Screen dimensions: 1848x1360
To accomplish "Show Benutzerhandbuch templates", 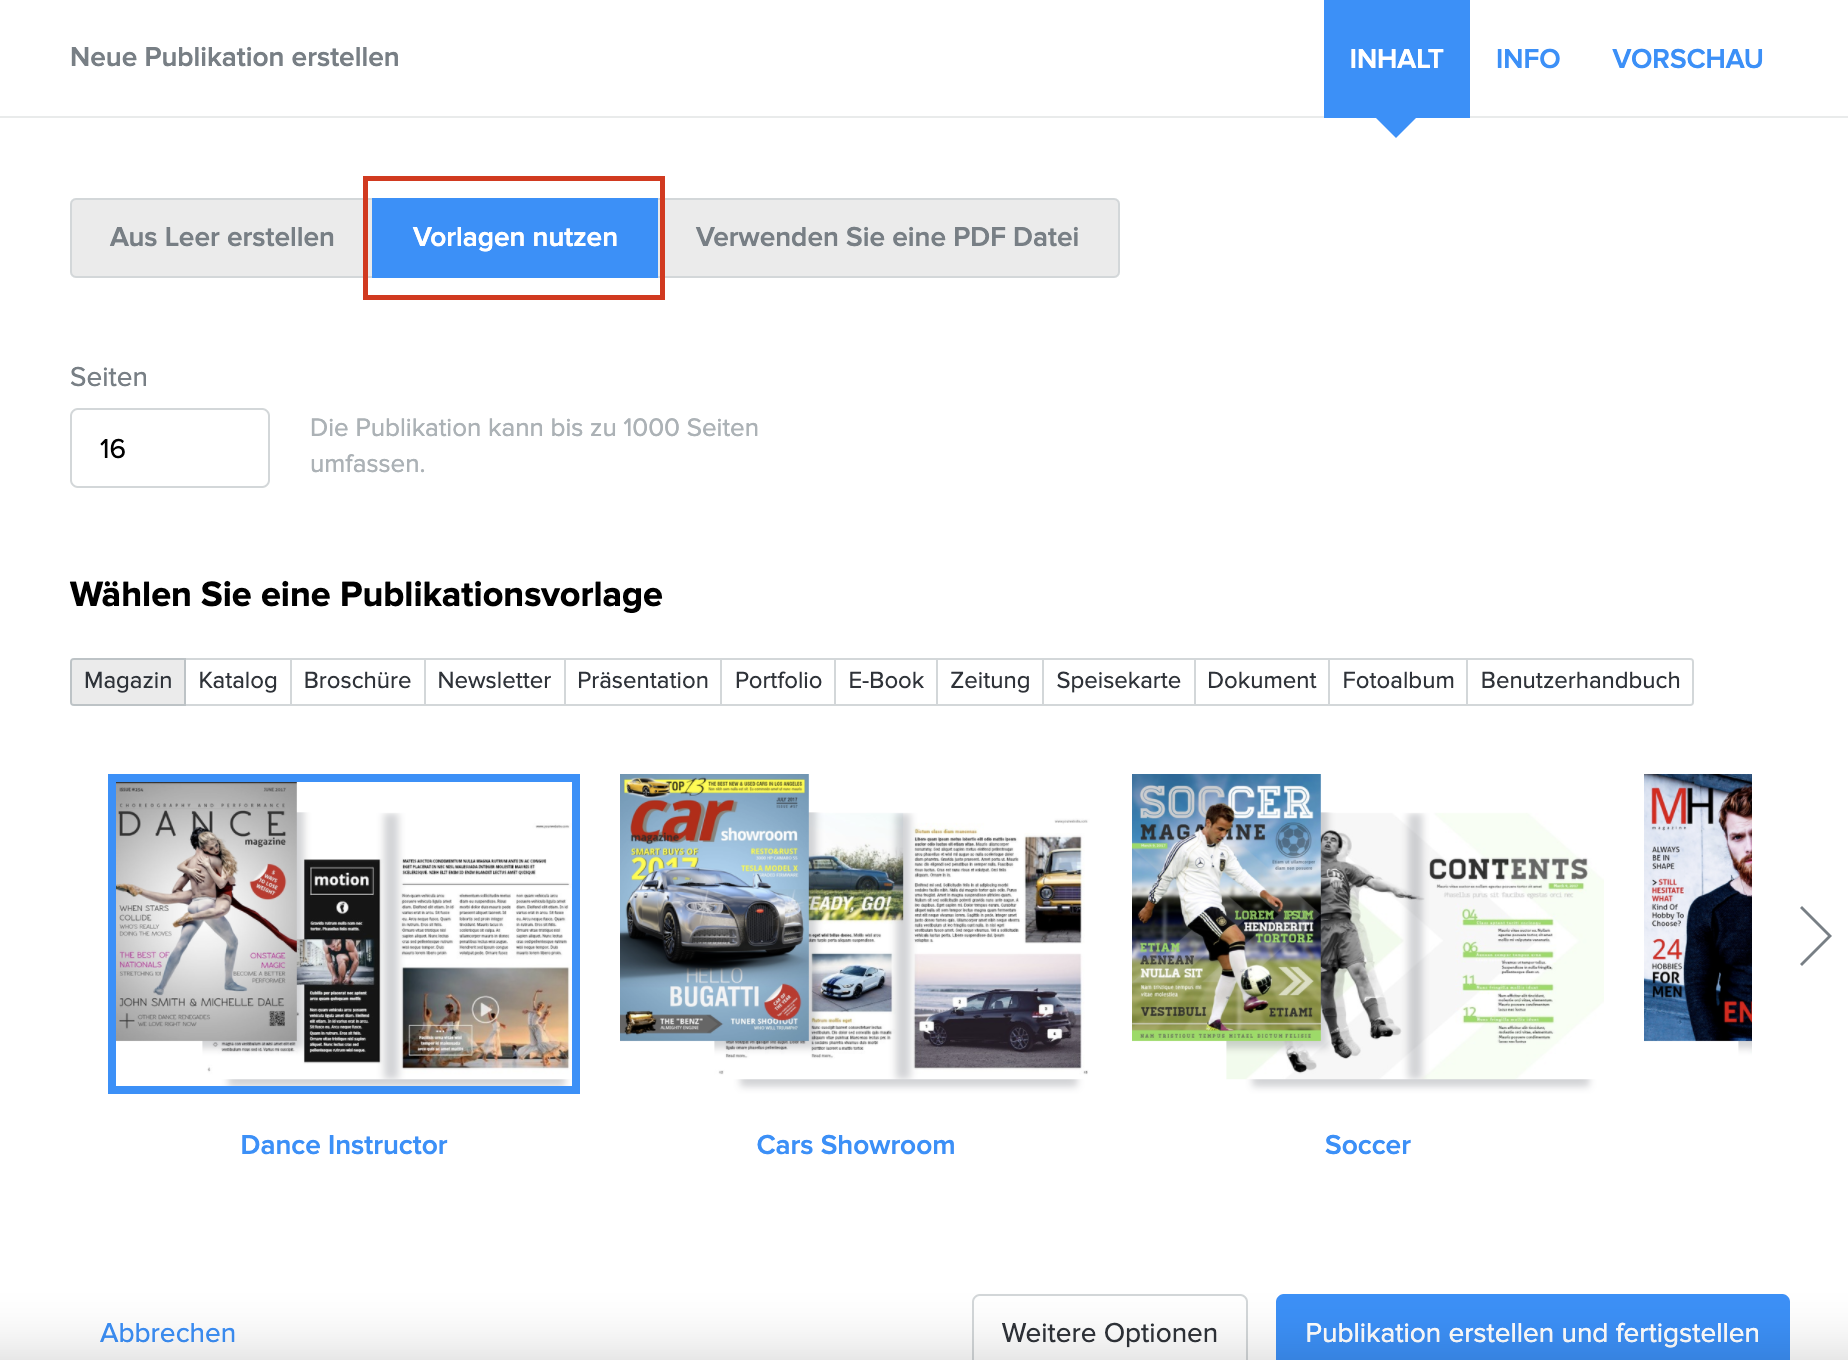I will (1579, 681).
